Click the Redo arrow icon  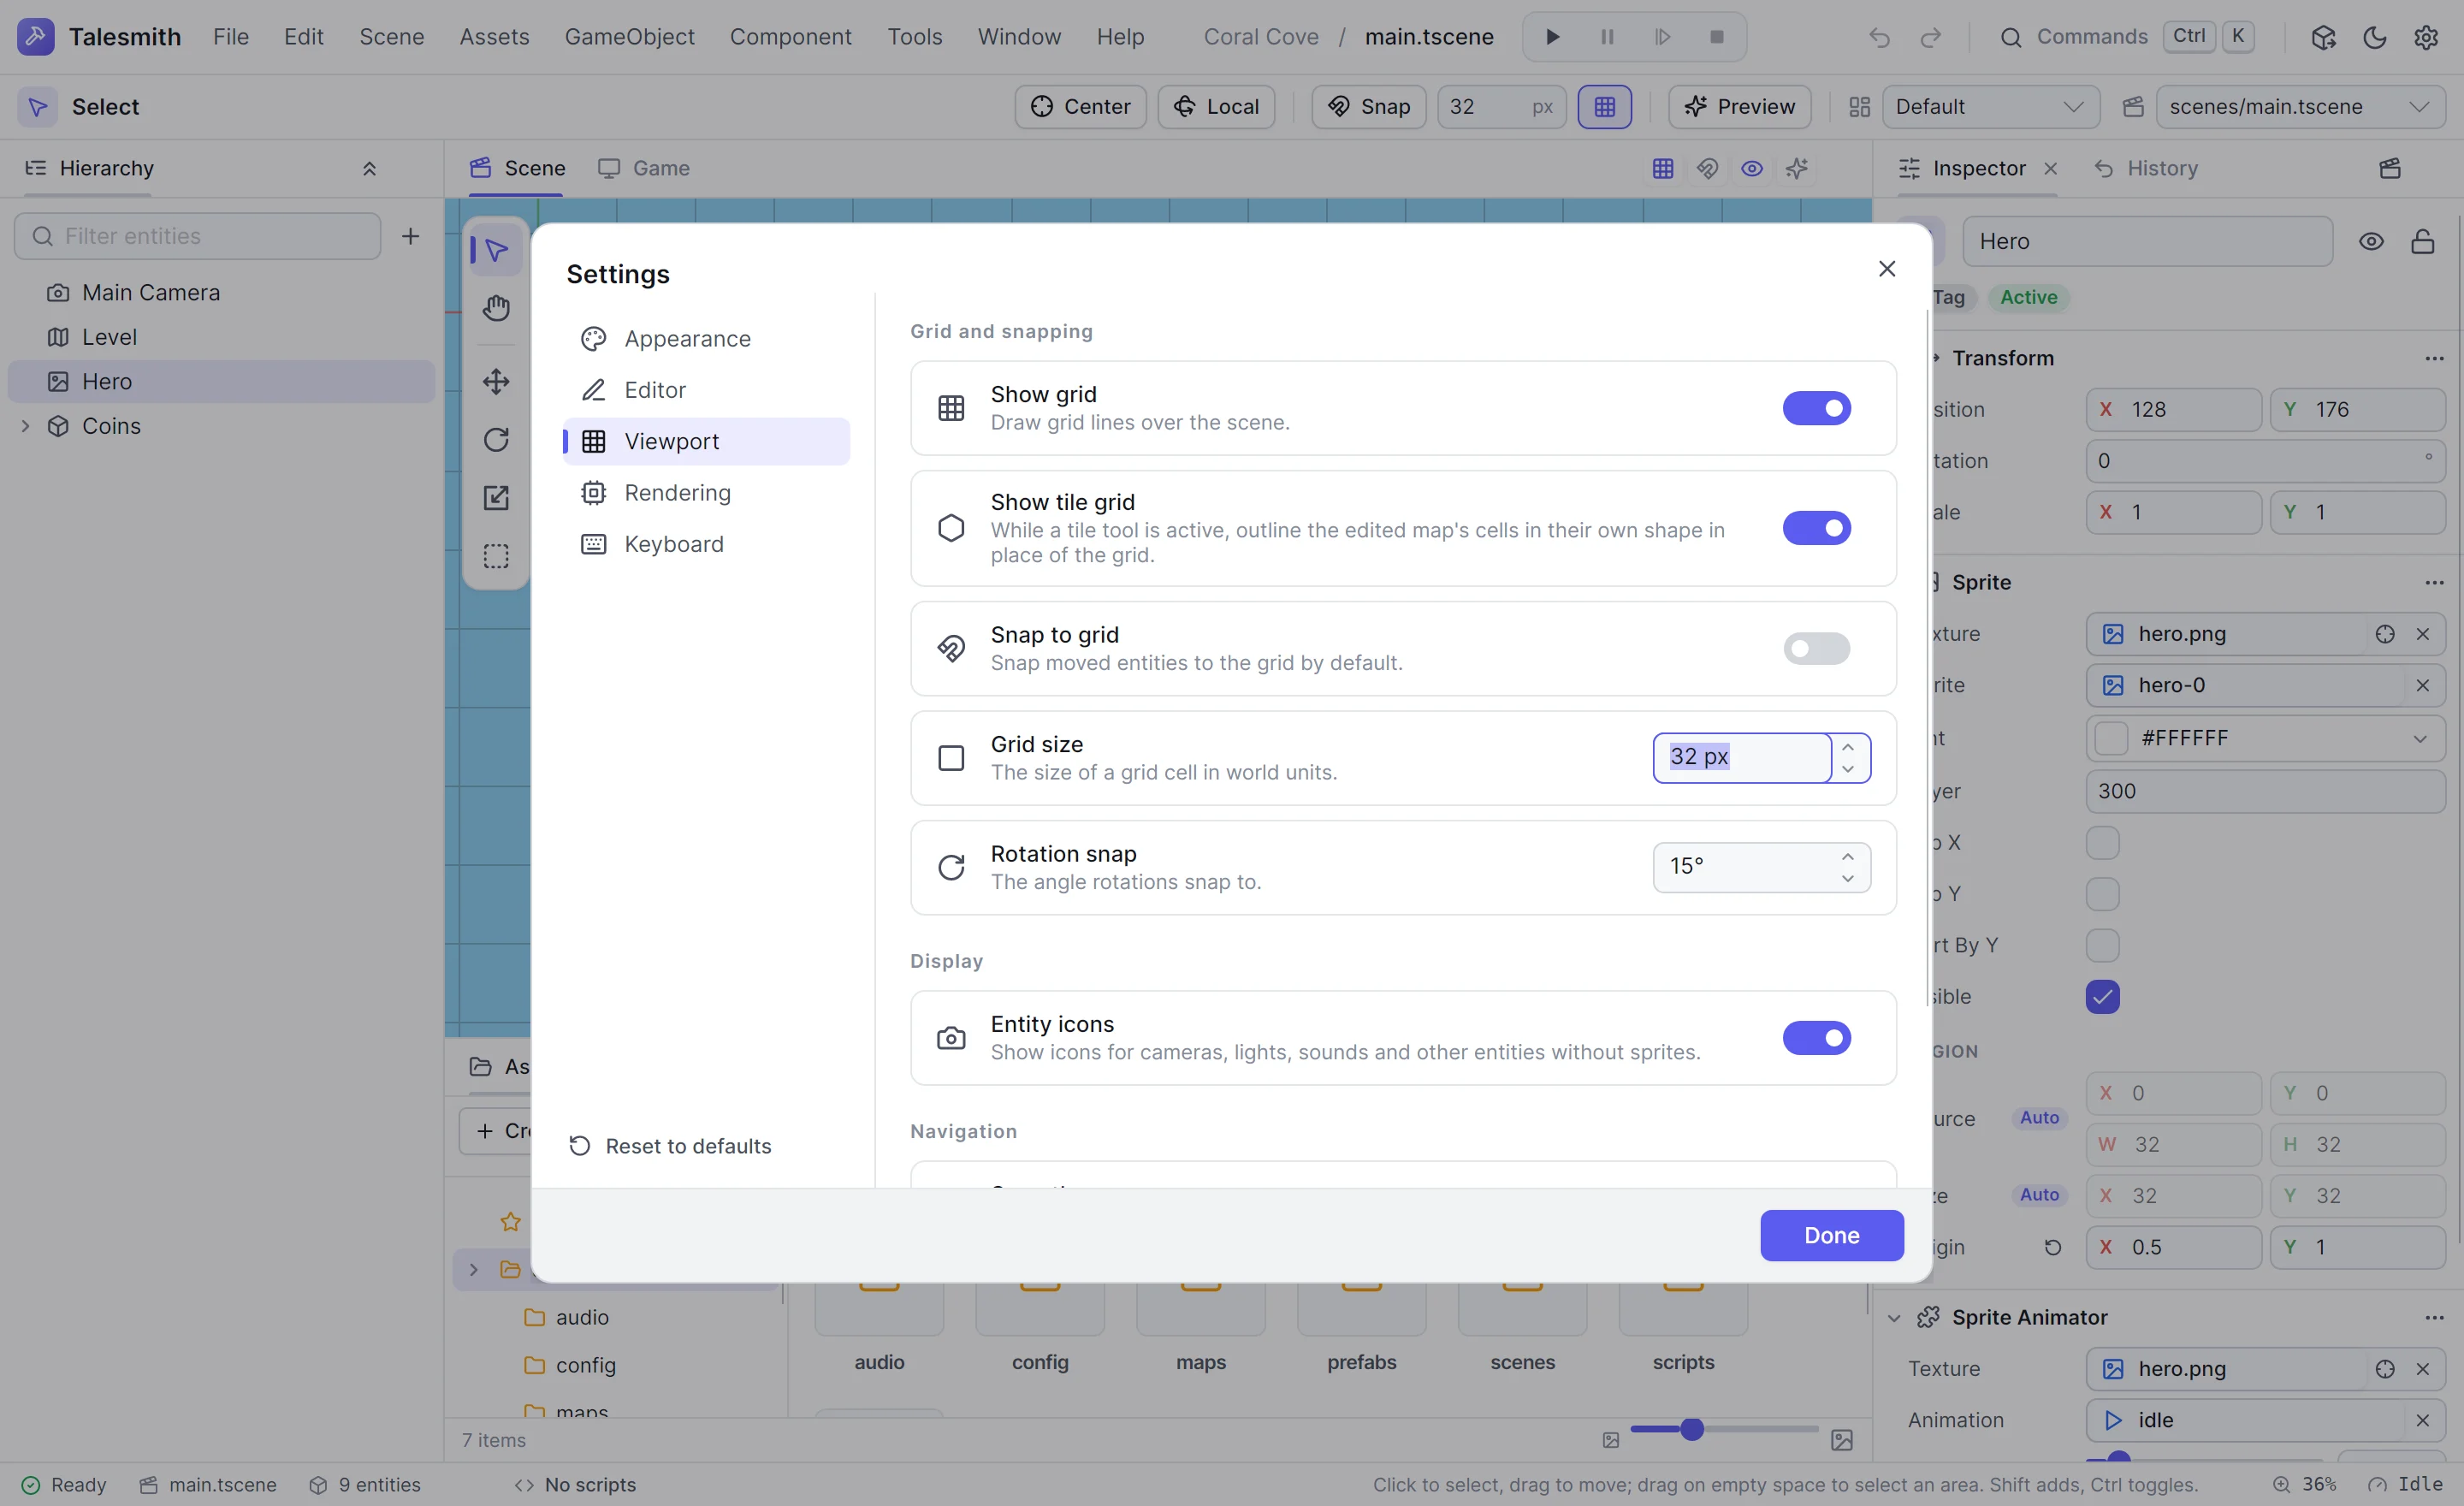point(1930,37)
